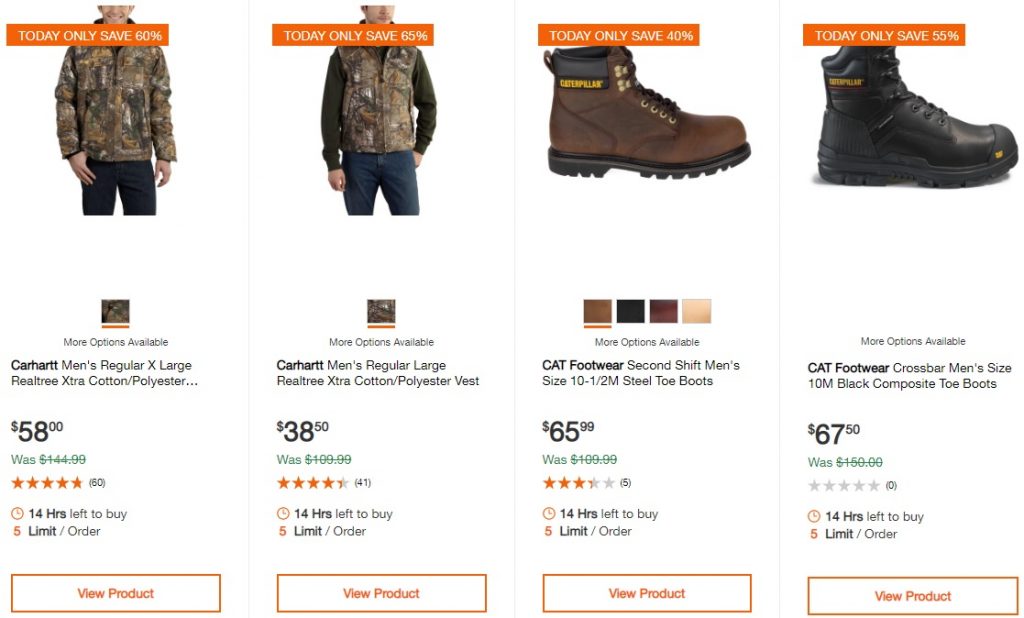Open the Carhartt camo vest image

coord(380,120)
